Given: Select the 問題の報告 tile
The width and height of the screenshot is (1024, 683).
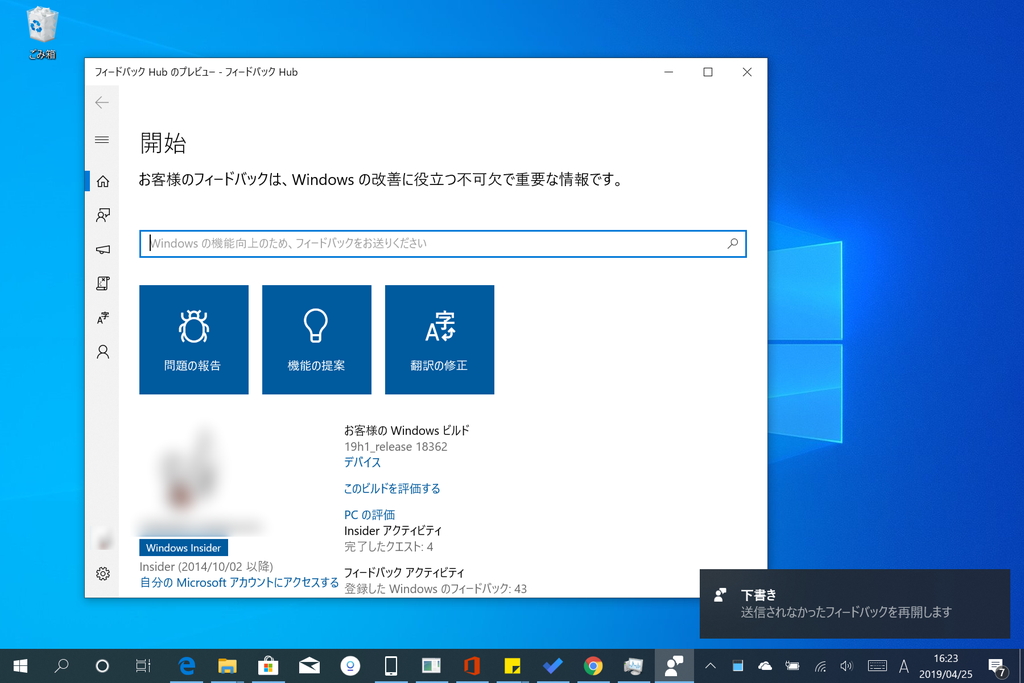Looking at the screenshot, I should tap(194, 340).
